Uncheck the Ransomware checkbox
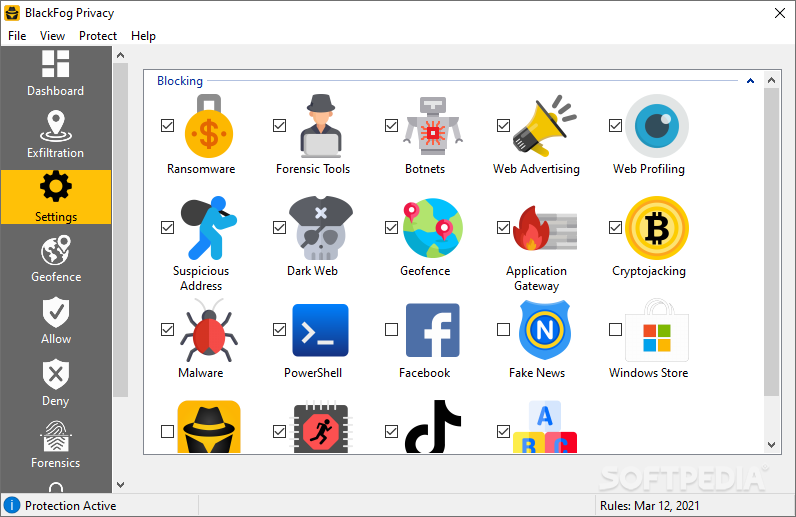 (168, 125)
